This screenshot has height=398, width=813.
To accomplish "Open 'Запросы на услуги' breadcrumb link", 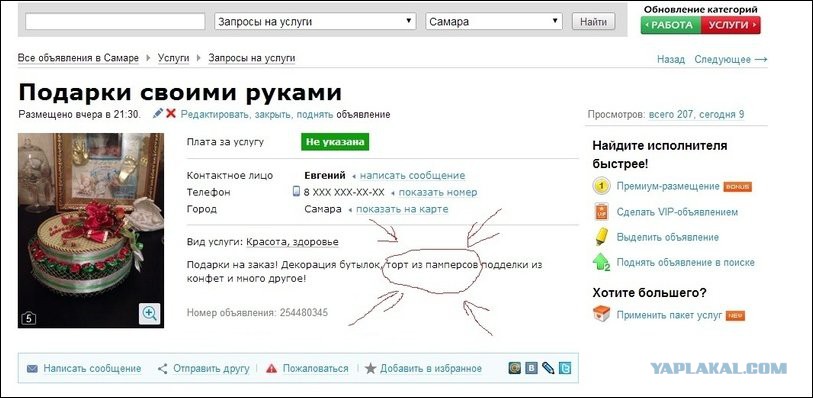I will coord(251,58).
